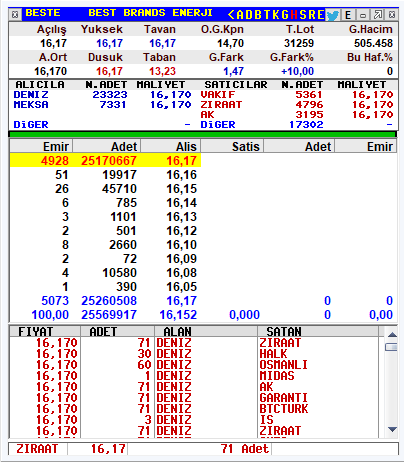Click the trades list scrollbar thumb

[392, 347]
